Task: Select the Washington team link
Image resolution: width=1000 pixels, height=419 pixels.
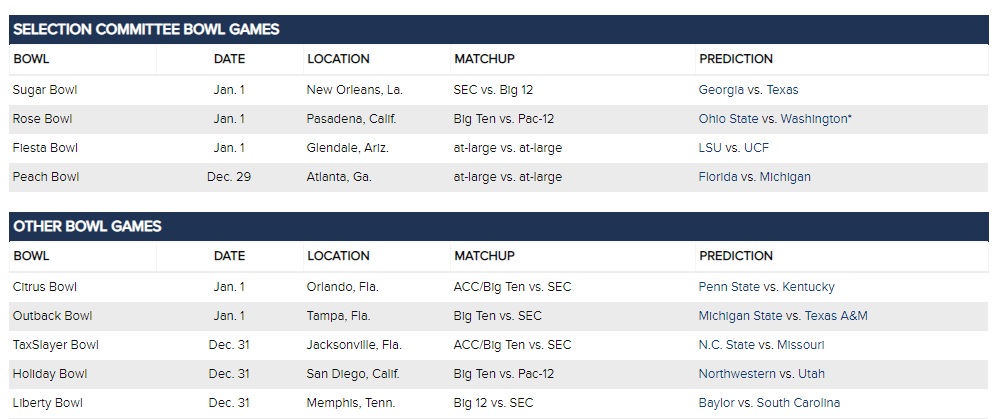Action: coord(814,119)
